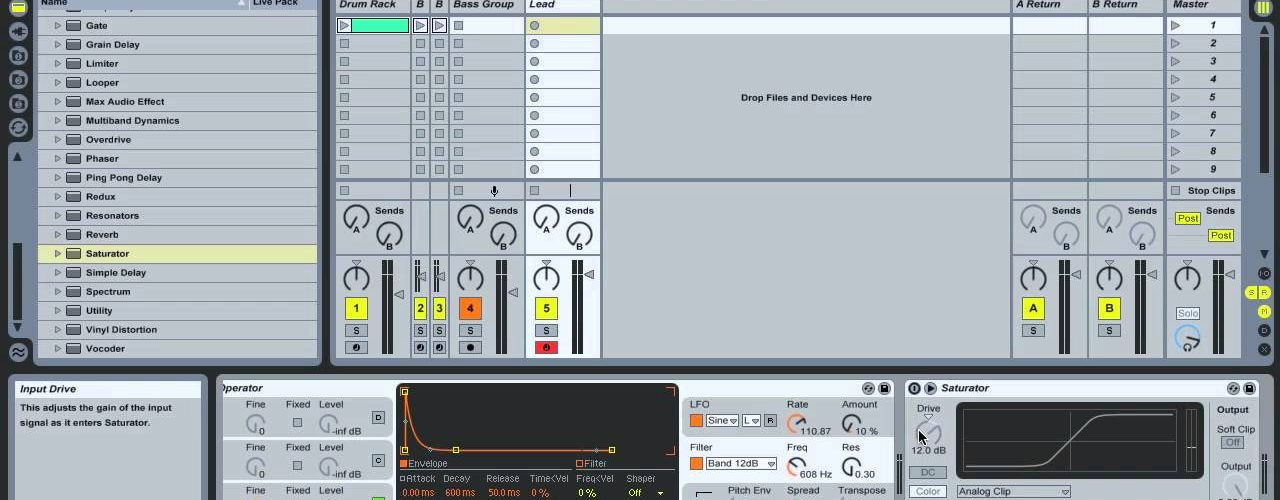Toggle the Mixer section (M button)
Image resolution: width=1280 pixels, height=500 pixels.
(1264, 311)
